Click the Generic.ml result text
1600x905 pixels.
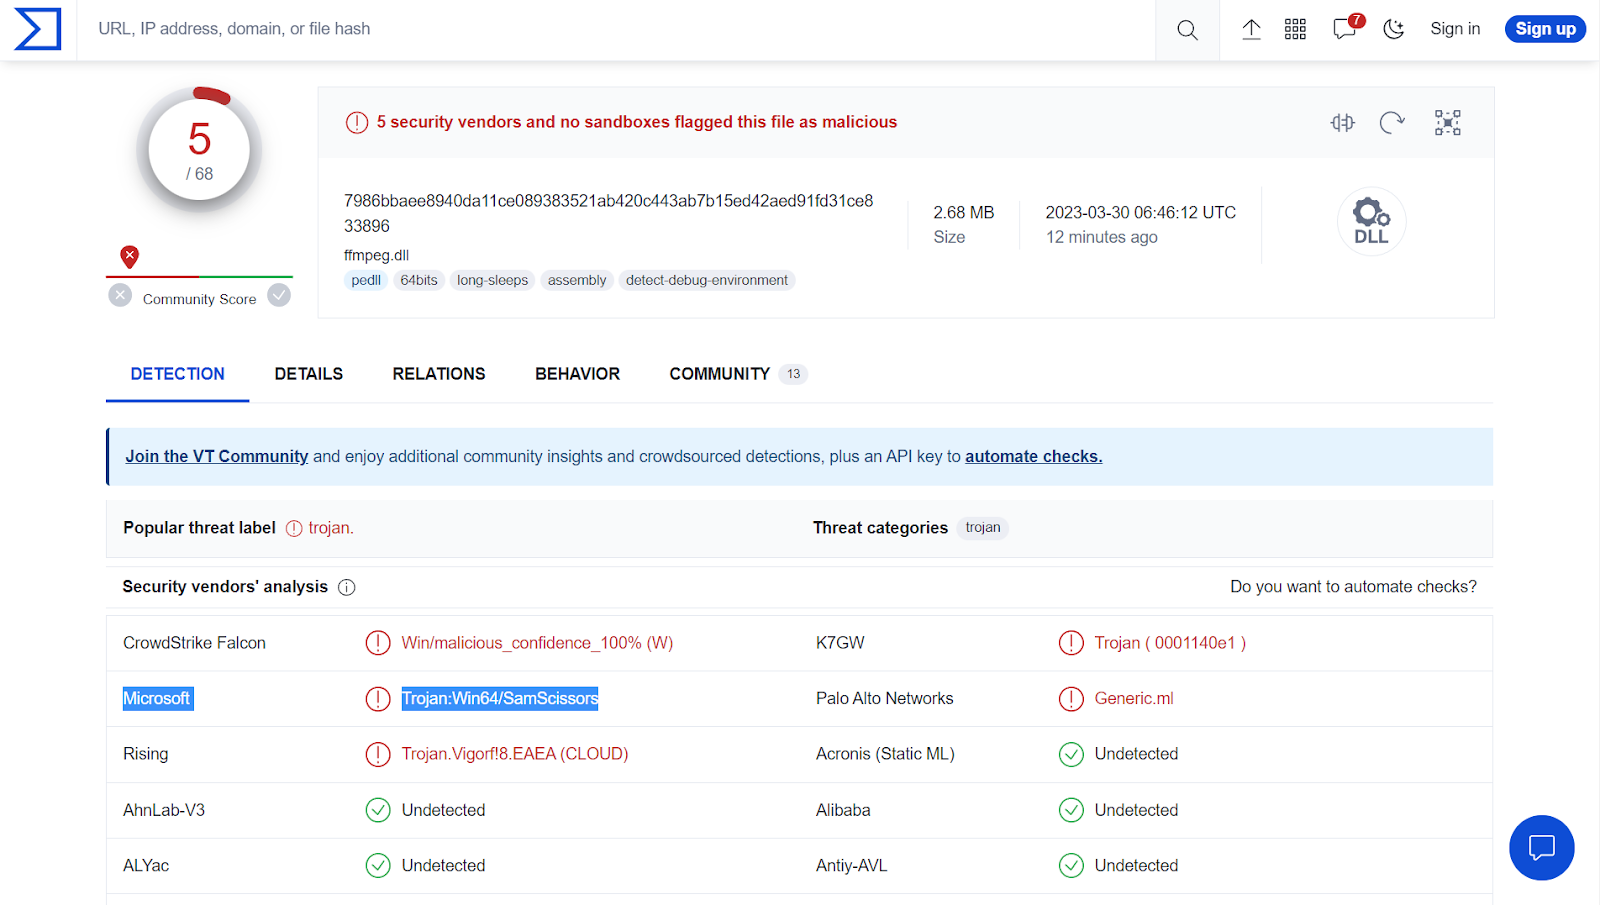1134,699
